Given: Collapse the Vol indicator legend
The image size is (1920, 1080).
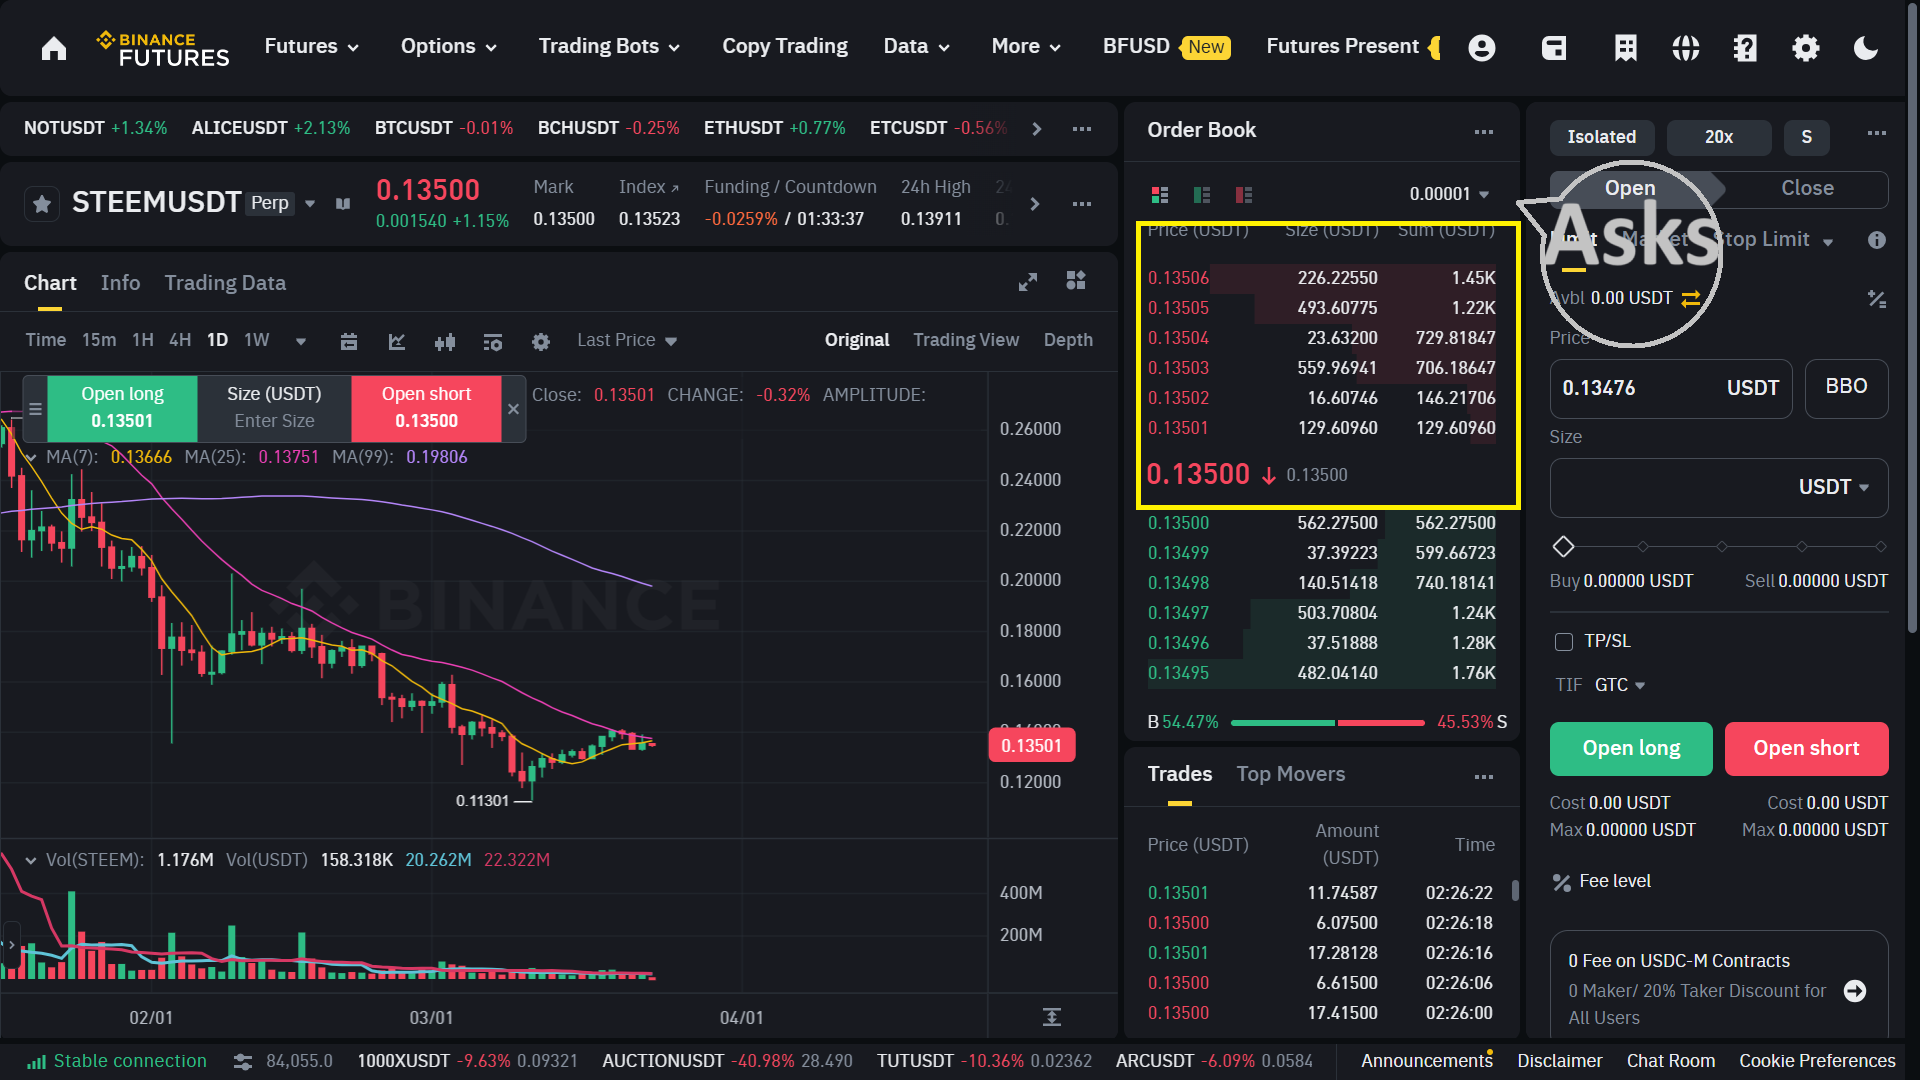Looking at the screenshot, I should (31, 860).
